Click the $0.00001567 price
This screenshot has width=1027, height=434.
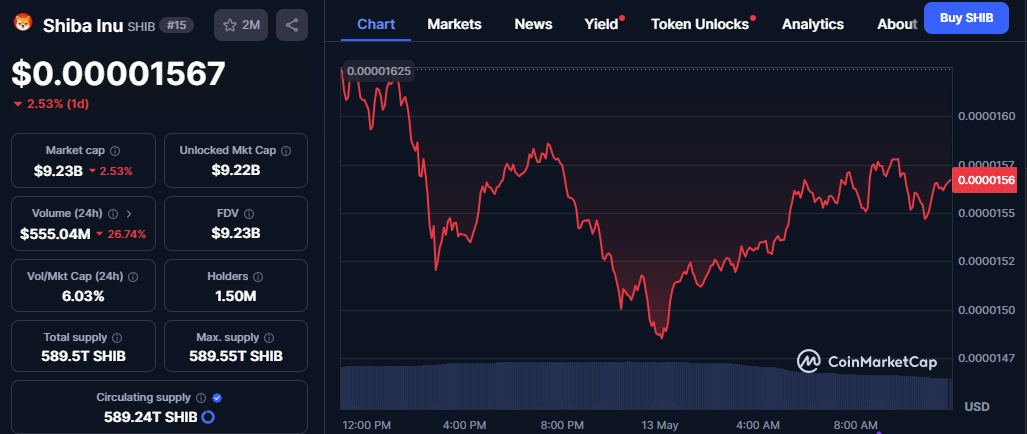coord(119,73)
